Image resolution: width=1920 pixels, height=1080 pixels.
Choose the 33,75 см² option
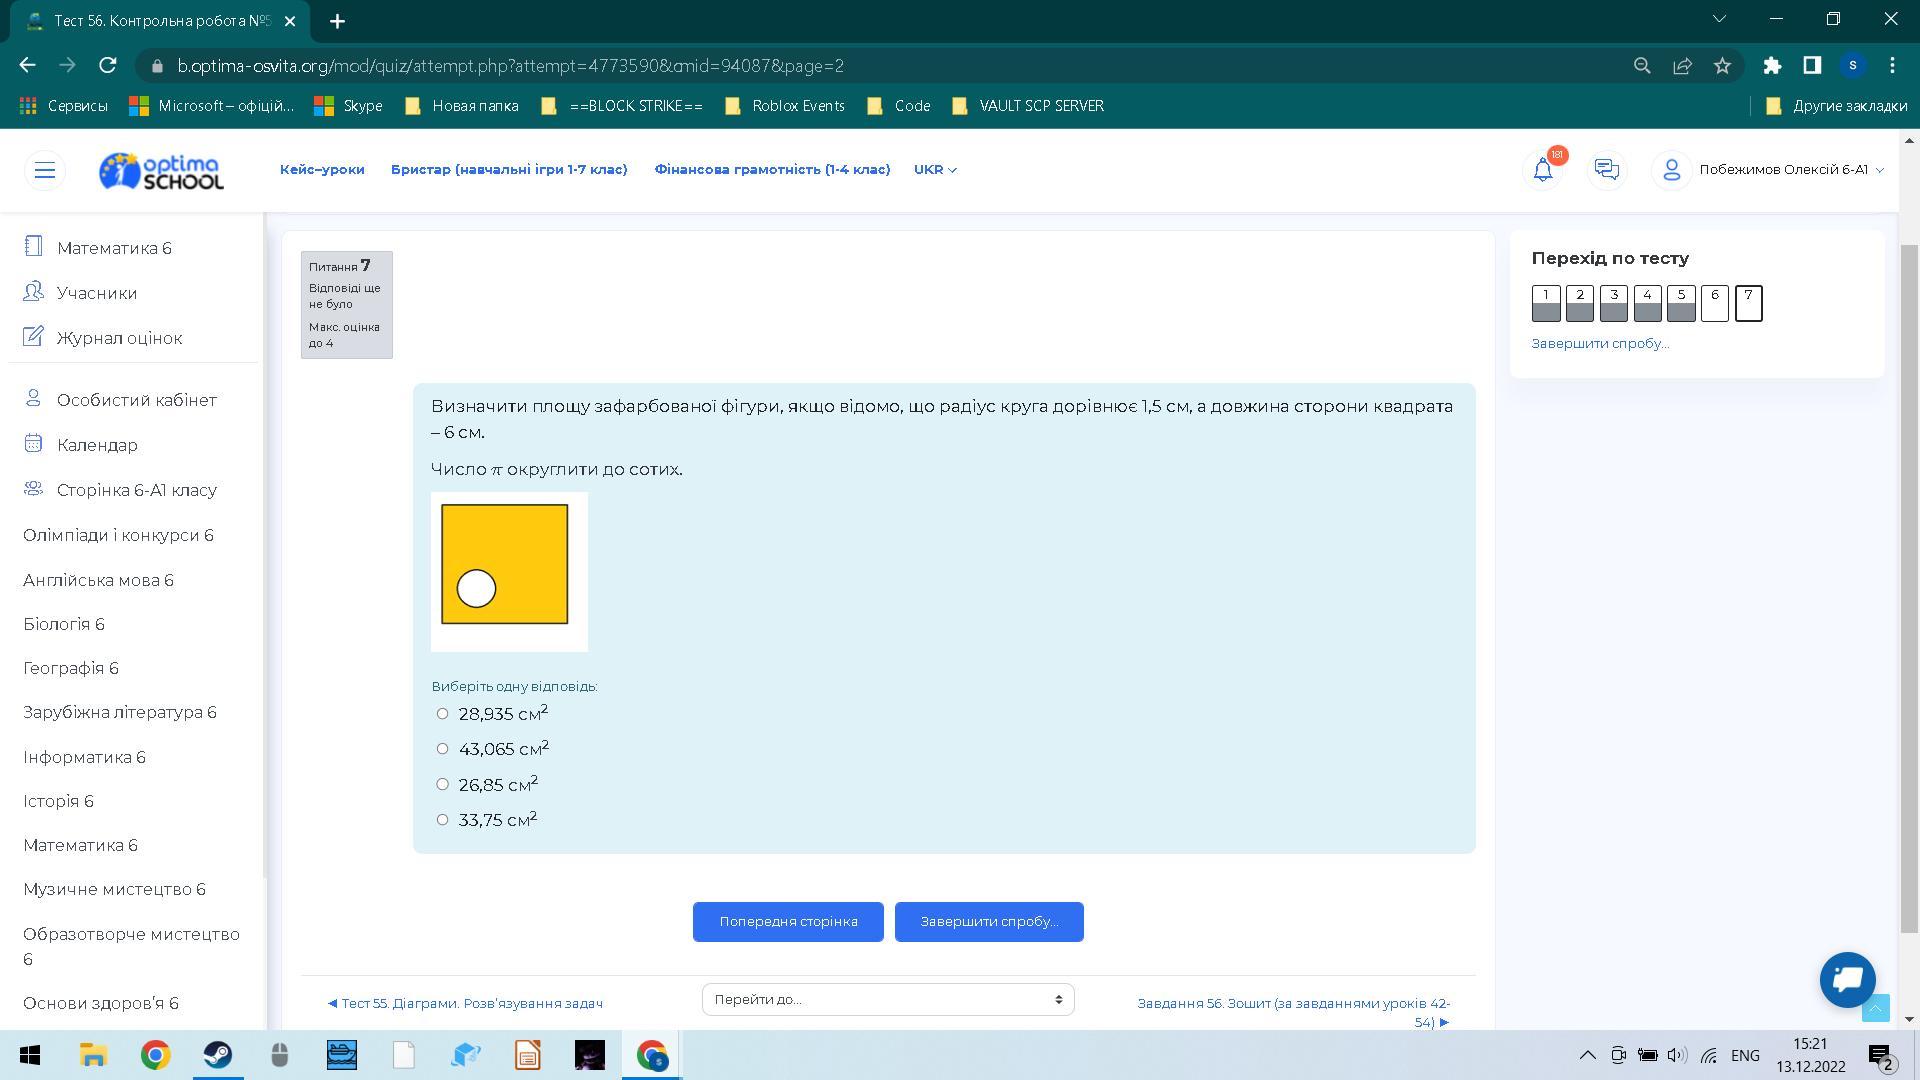(x=442, y=820)
